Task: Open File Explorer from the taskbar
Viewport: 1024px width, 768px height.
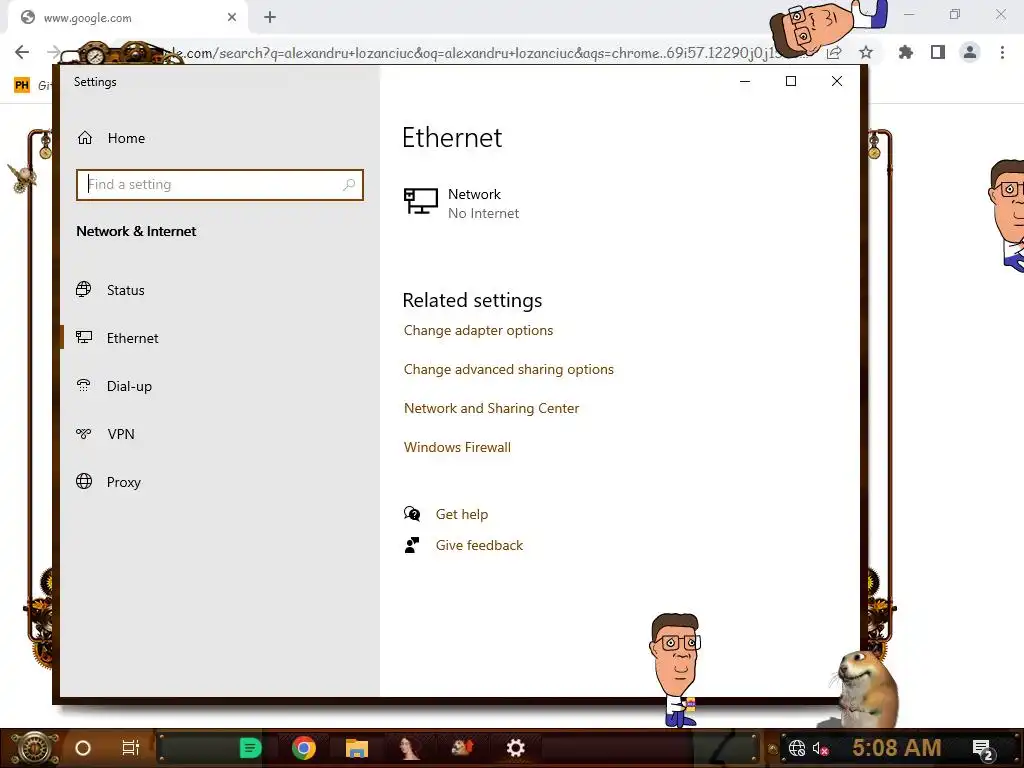Action: pyautogui.click(x=357, y=748)
